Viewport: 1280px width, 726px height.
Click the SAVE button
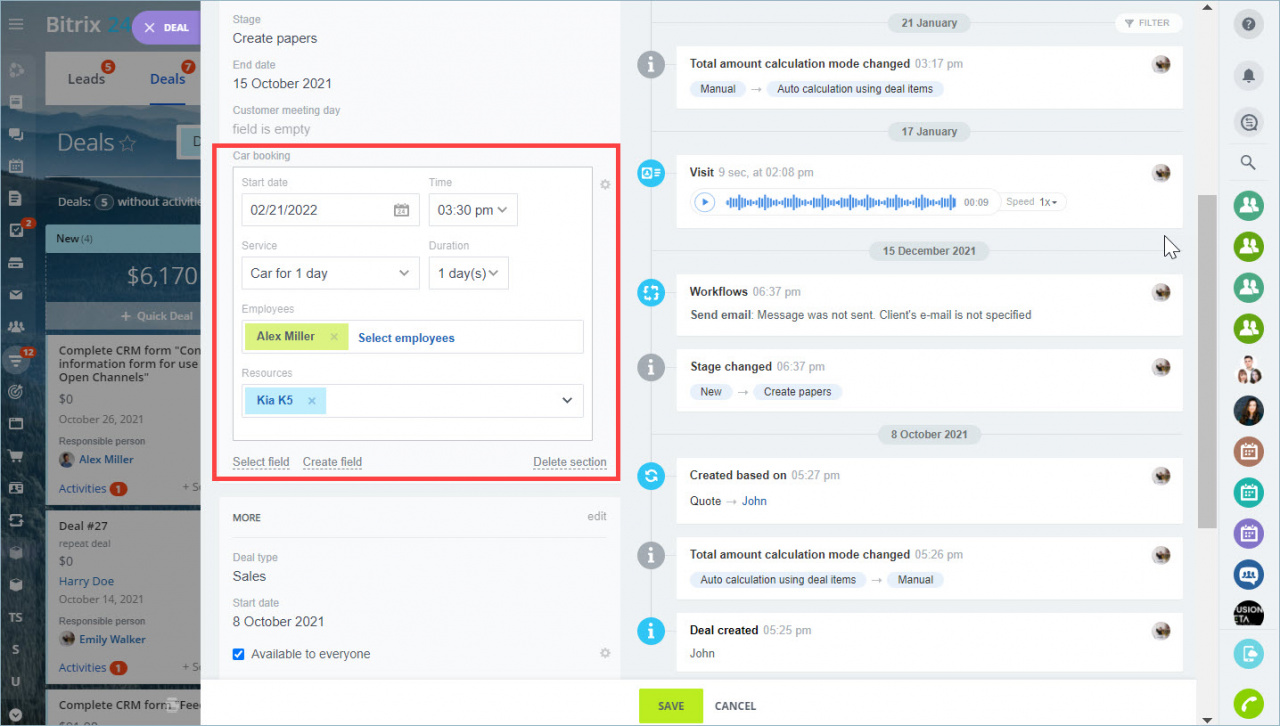(671, 706)
